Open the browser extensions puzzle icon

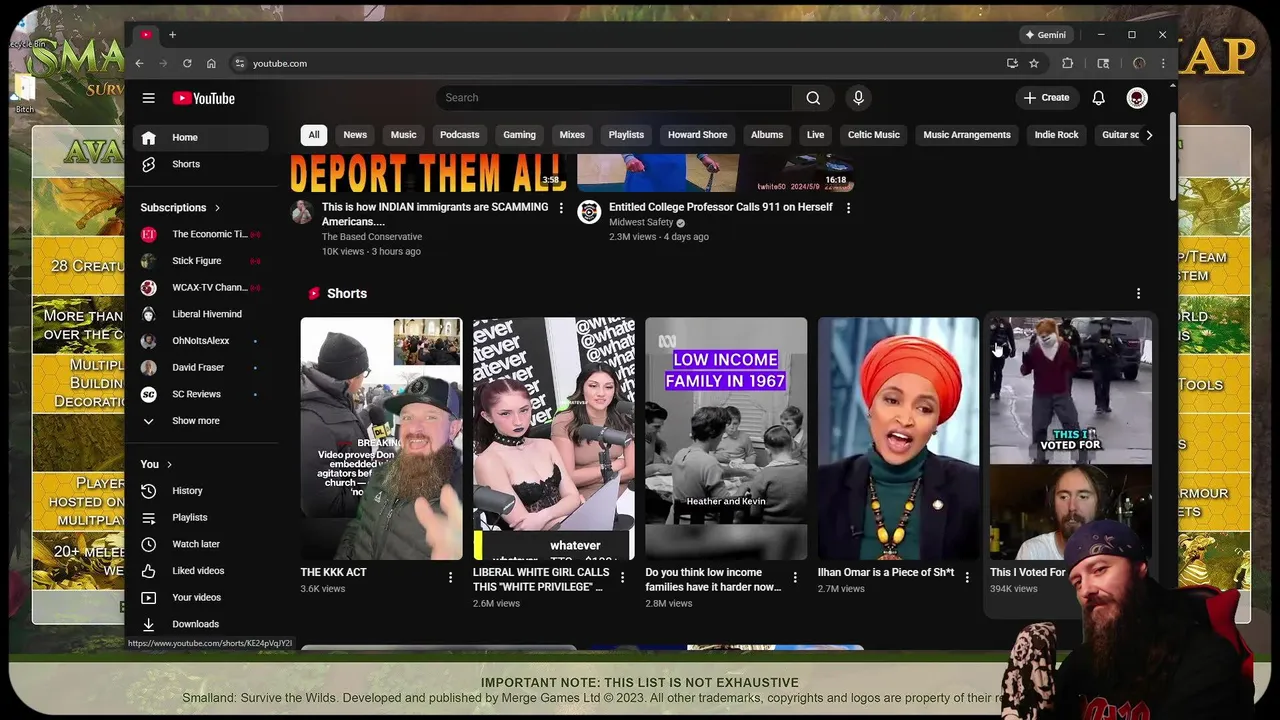coord(1067,63)
